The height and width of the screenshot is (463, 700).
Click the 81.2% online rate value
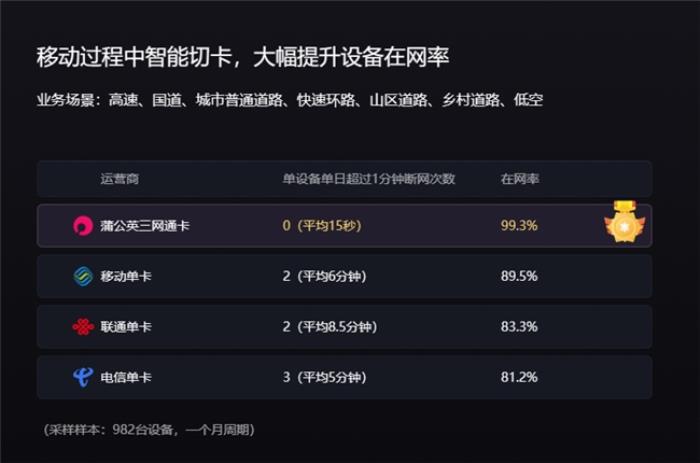(519, 377)
